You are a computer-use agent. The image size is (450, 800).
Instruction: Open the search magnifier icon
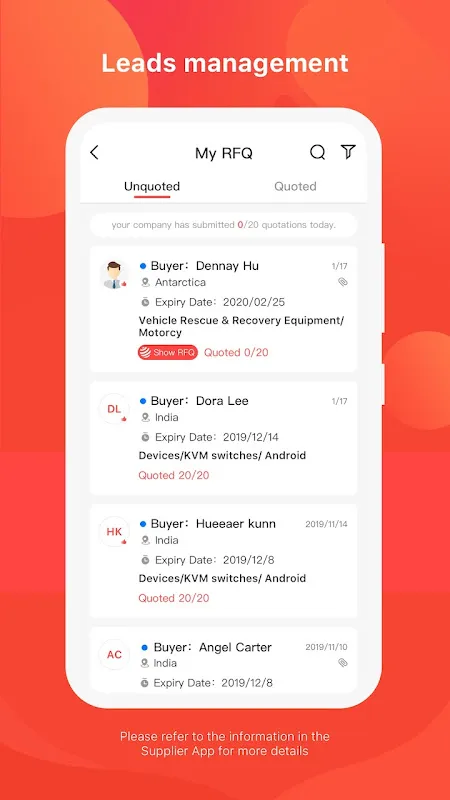(317, 152)
